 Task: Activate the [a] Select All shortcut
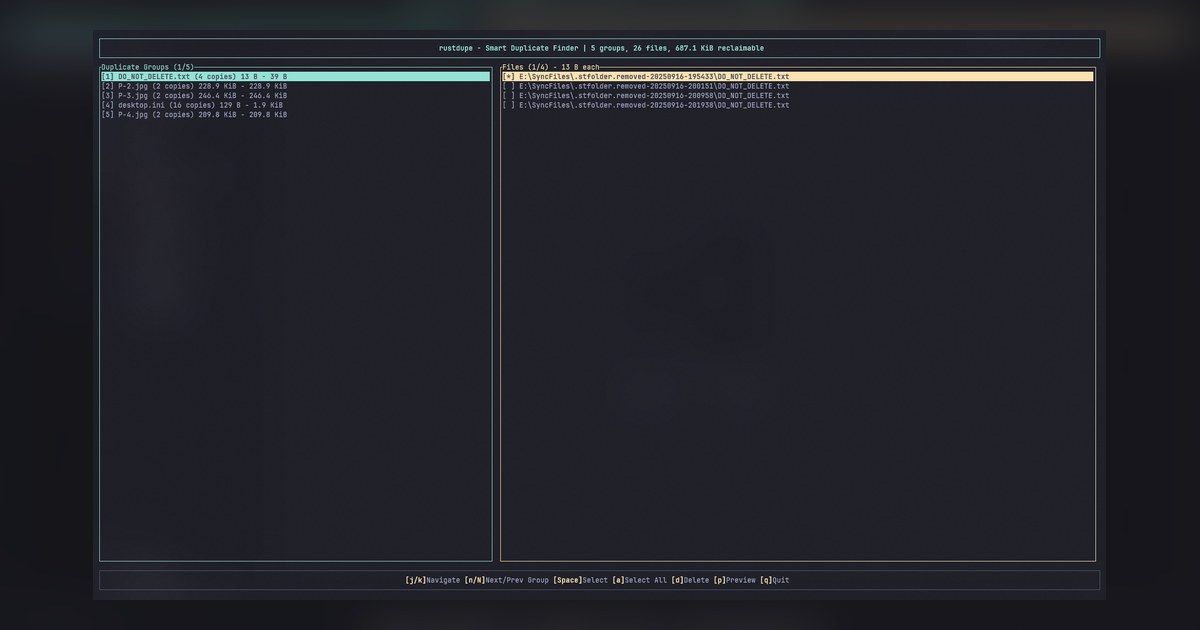(x=639, y=580)
